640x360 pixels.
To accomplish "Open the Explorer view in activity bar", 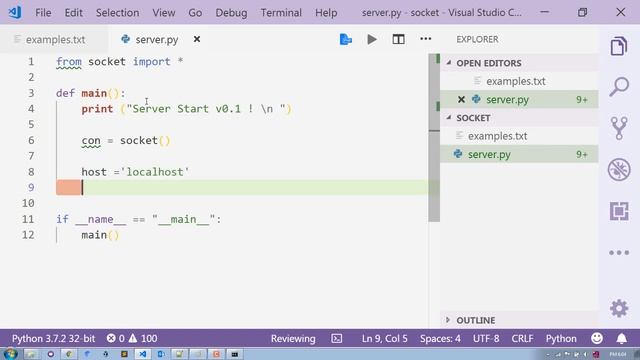I will point(619,46).
